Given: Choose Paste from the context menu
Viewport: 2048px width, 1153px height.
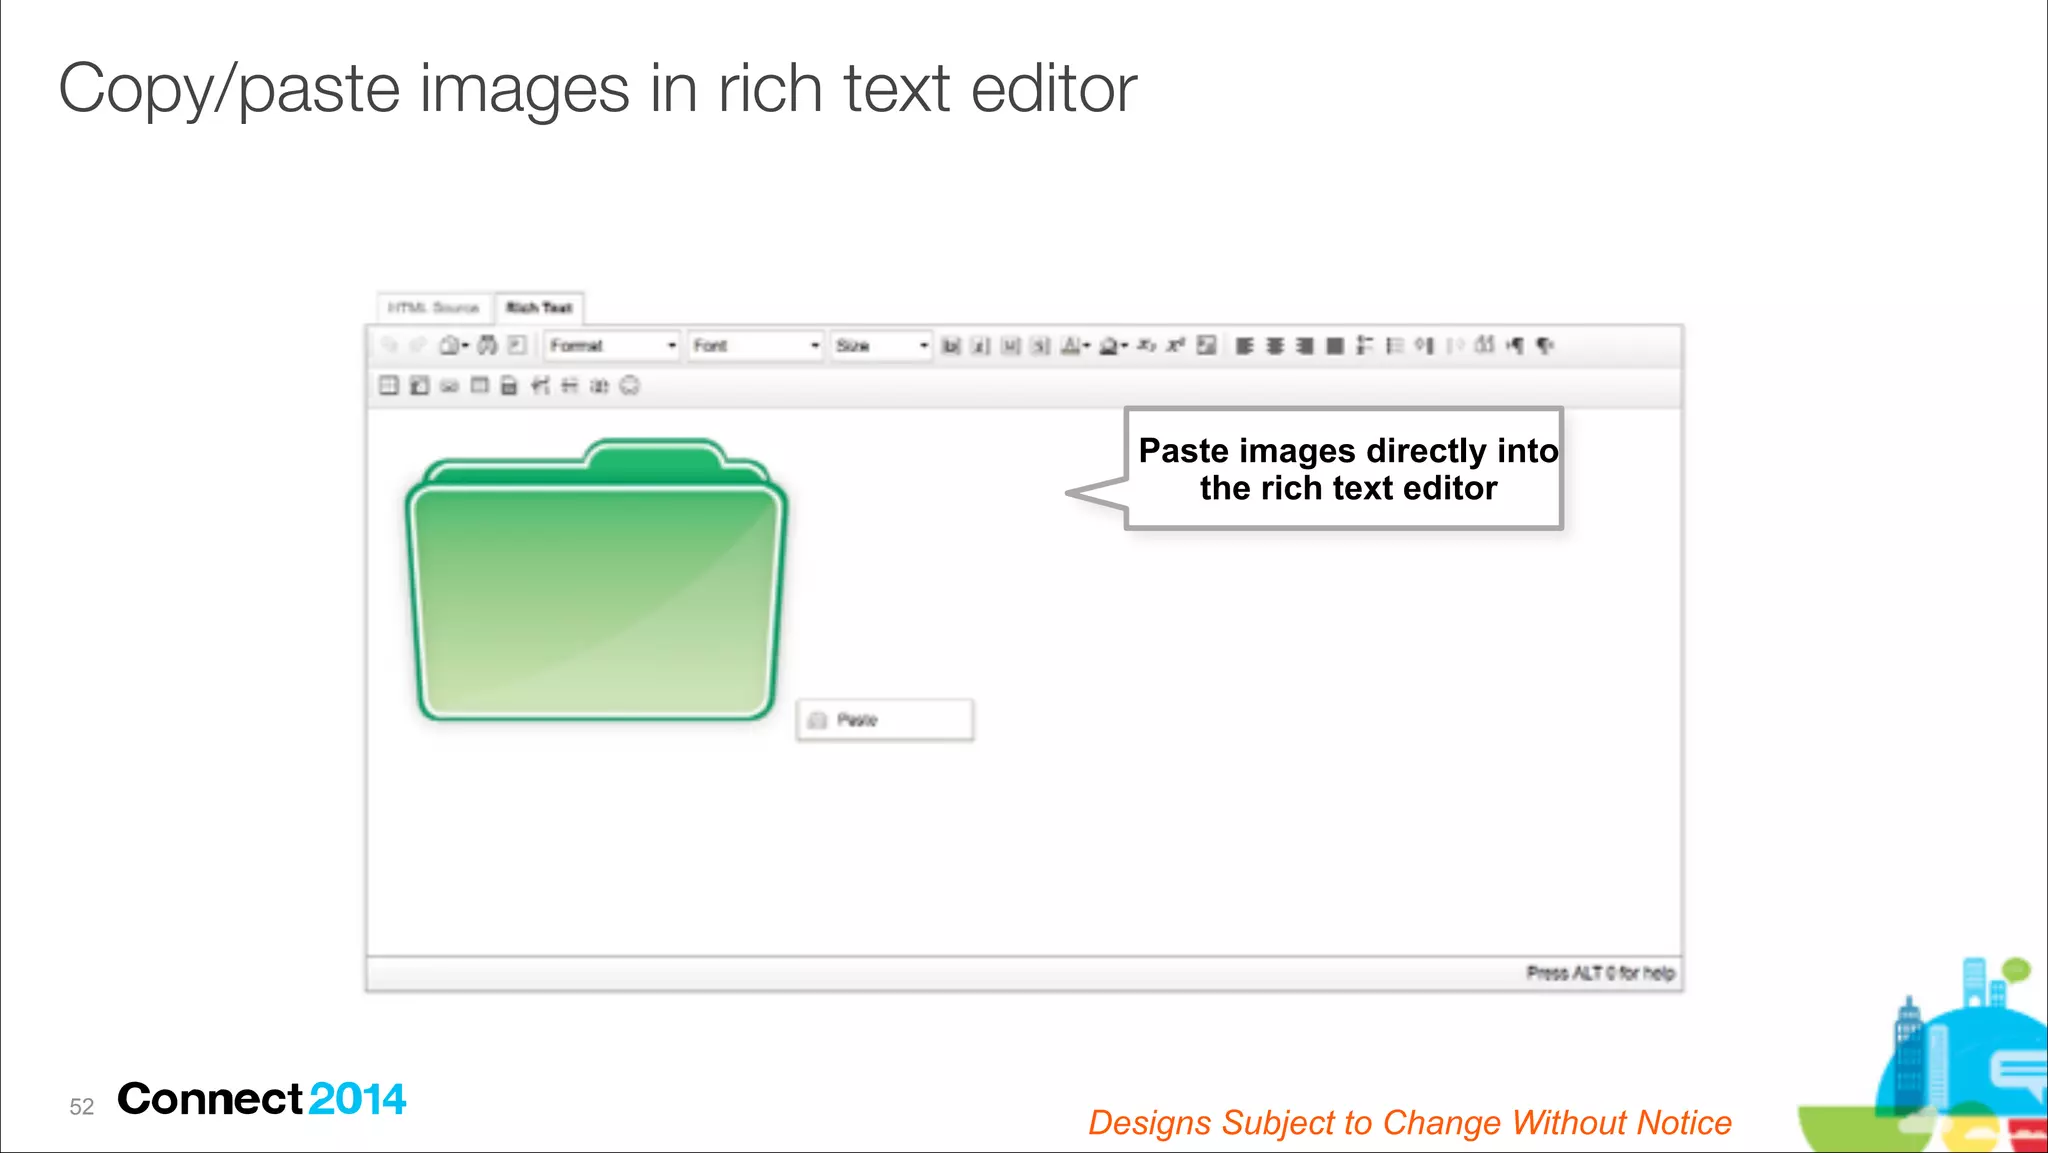Looking at the screenshot, I should (x=885, y=720).
